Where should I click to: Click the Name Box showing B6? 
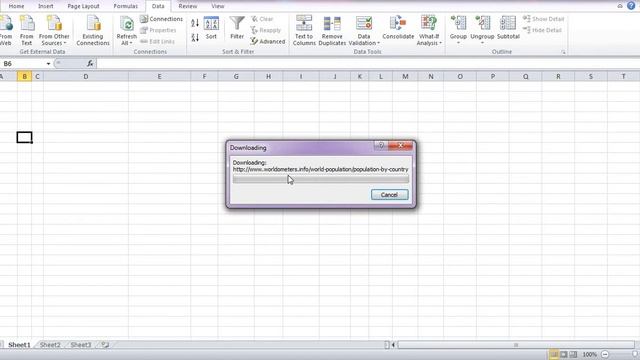pos(22,64)
